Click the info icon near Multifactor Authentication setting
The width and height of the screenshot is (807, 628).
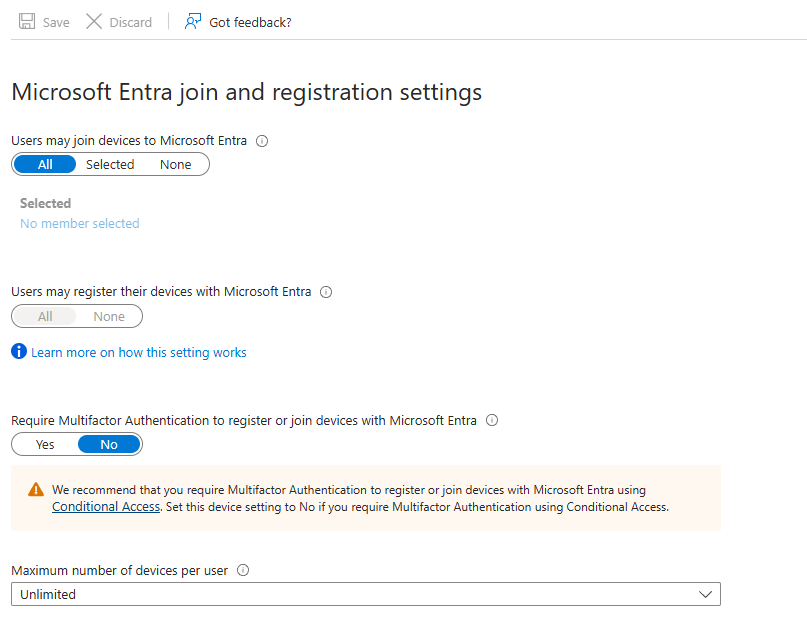click(491, 420)
